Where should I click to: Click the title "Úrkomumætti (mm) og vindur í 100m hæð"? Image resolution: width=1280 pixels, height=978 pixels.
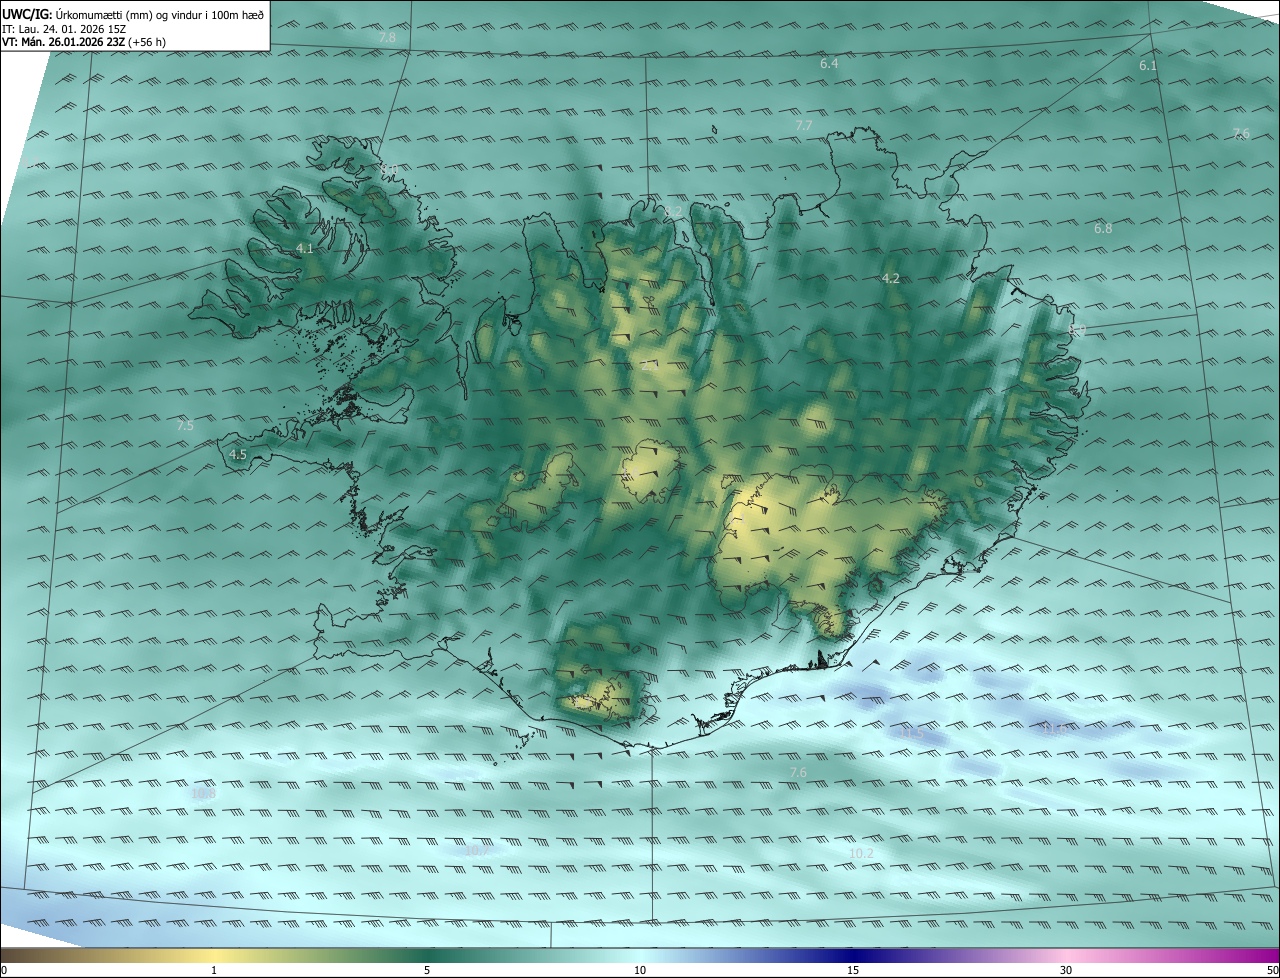pos(159,14)
